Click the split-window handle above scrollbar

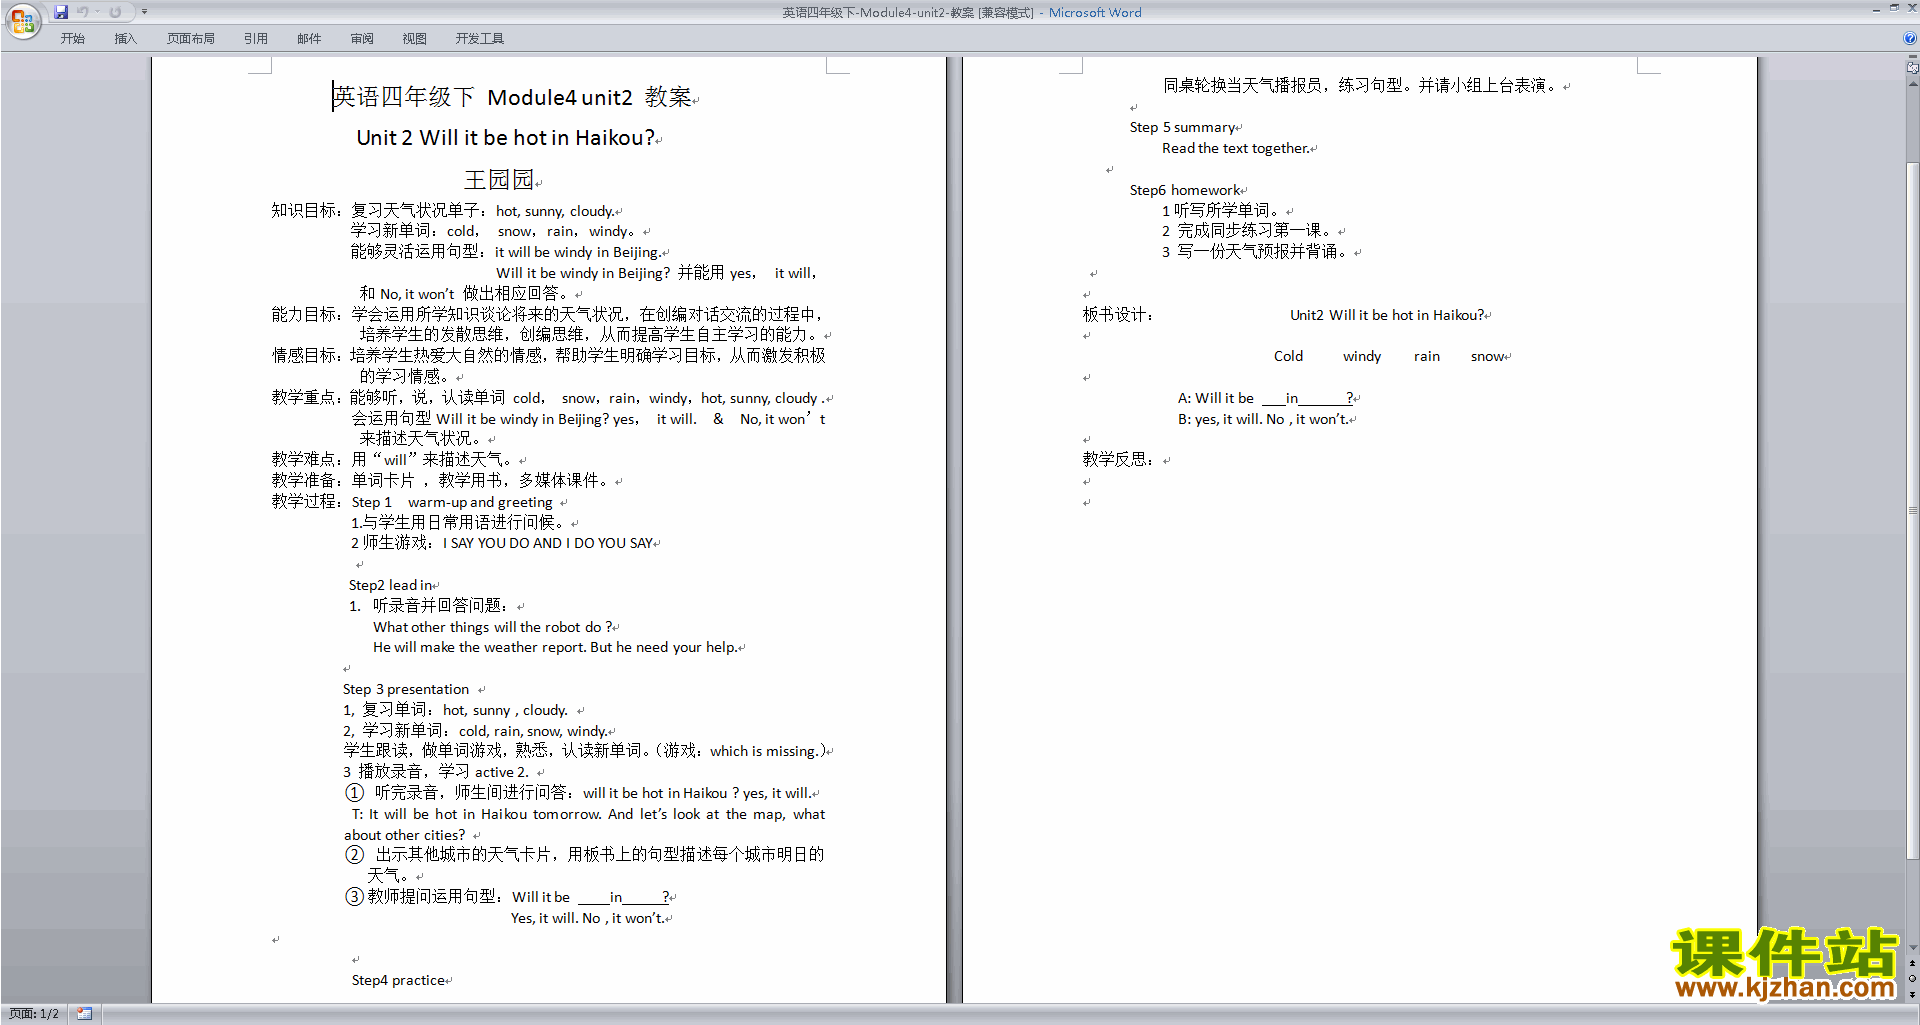click(1912, 57)
